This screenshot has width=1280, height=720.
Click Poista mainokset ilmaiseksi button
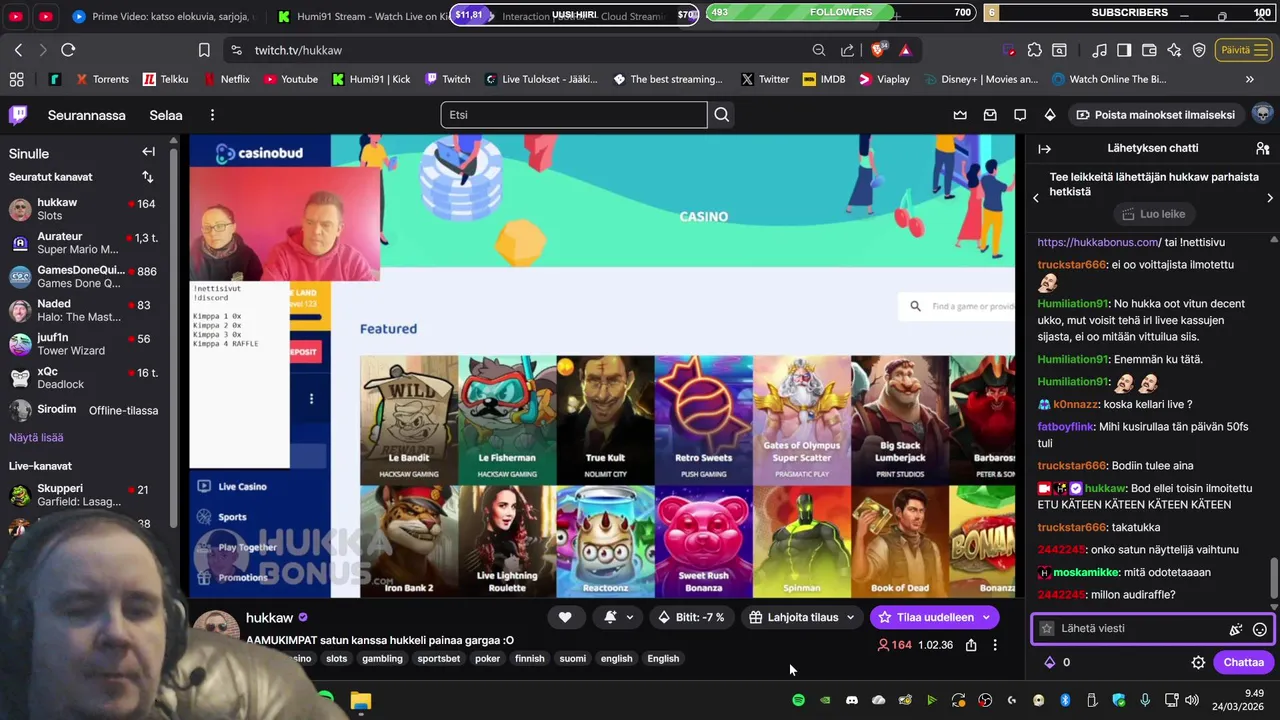1156,115
